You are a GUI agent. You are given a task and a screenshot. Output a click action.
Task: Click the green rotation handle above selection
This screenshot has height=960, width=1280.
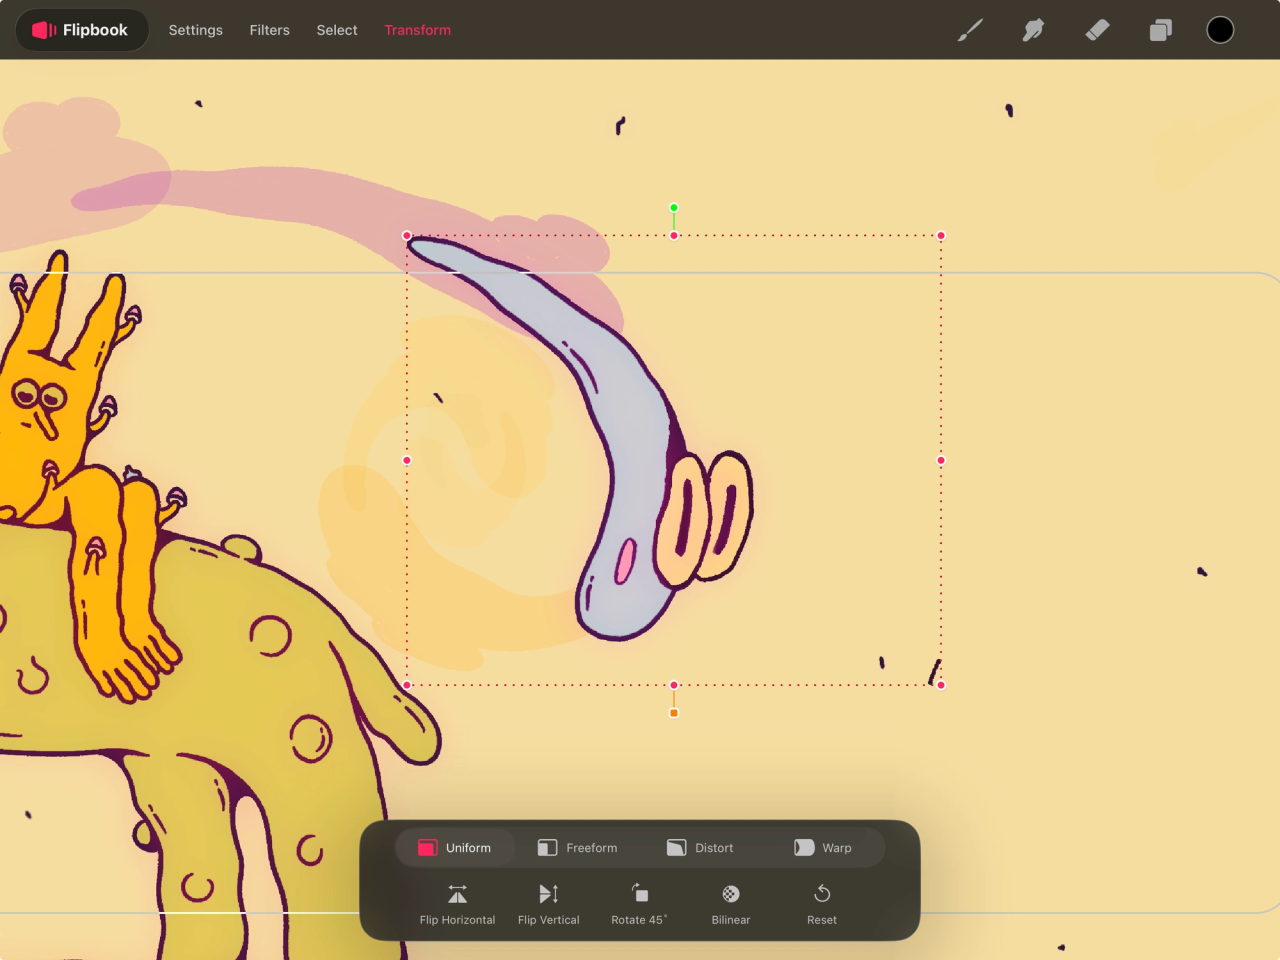pyautogui.click(x=673, y=207)
